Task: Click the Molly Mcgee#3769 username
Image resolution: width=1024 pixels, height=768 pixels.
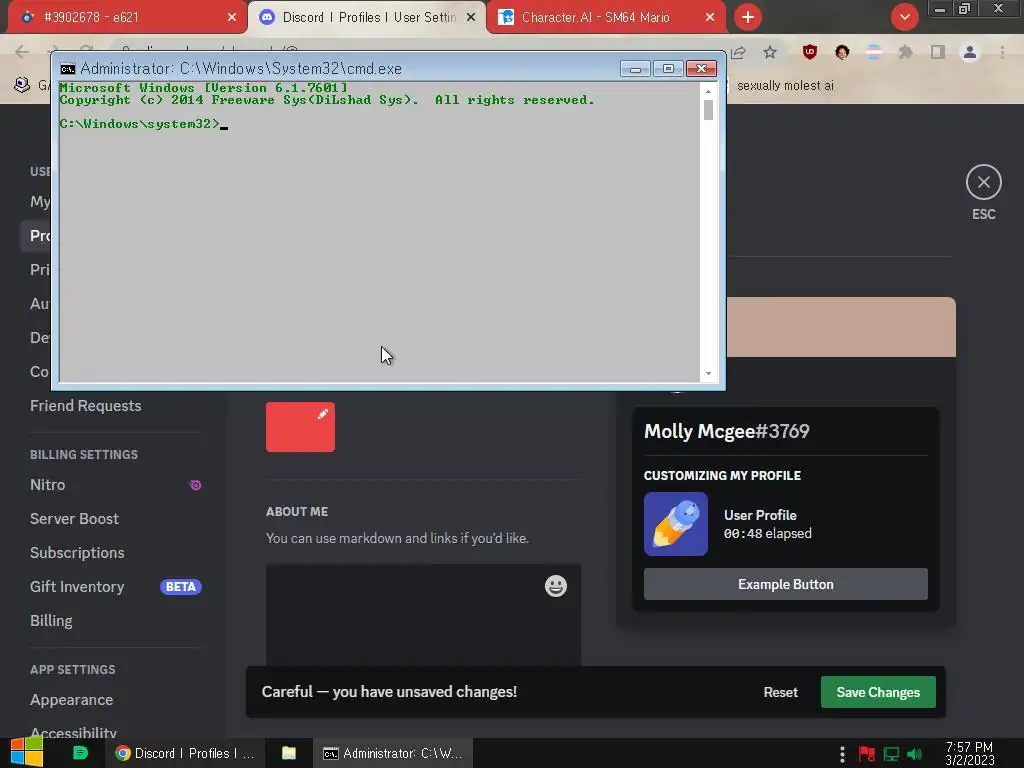Action: tap(726, 431)
